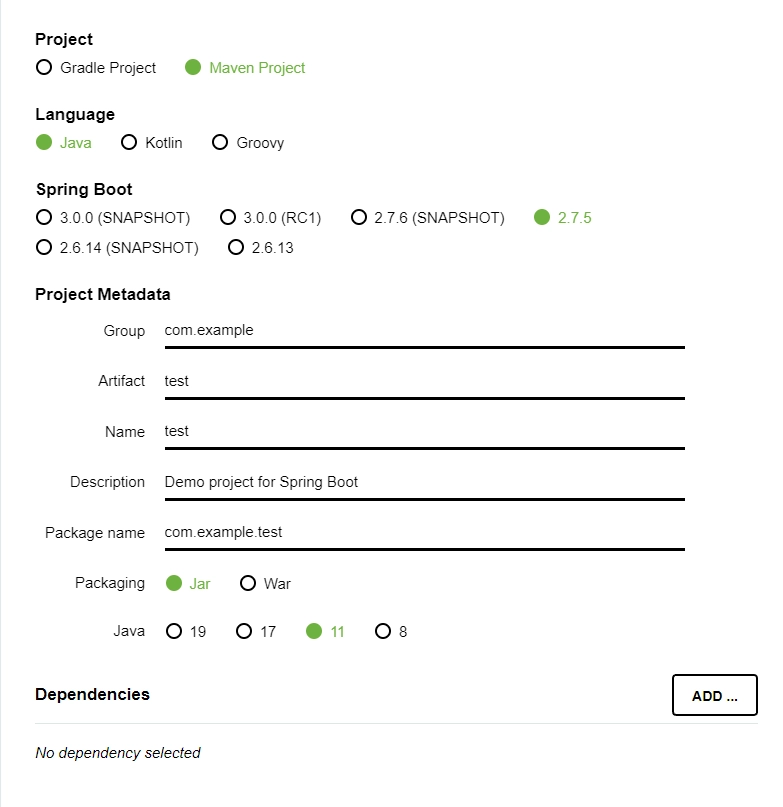Select Spring Boot 3.0.0 (RC1)
The width and height of the screenshot is (783, 807).
(228, 217)
